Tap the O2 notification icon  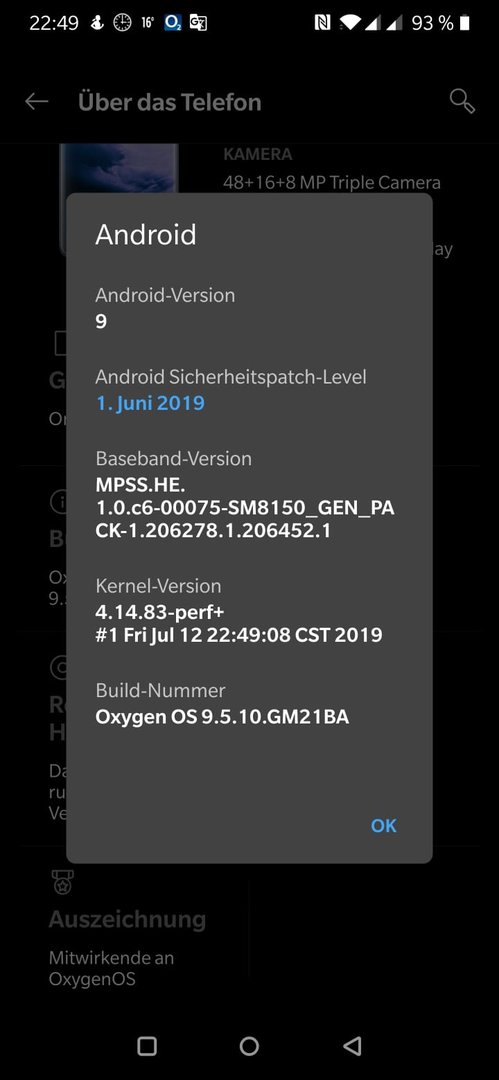pyautogui.click(x=172, y=23)
